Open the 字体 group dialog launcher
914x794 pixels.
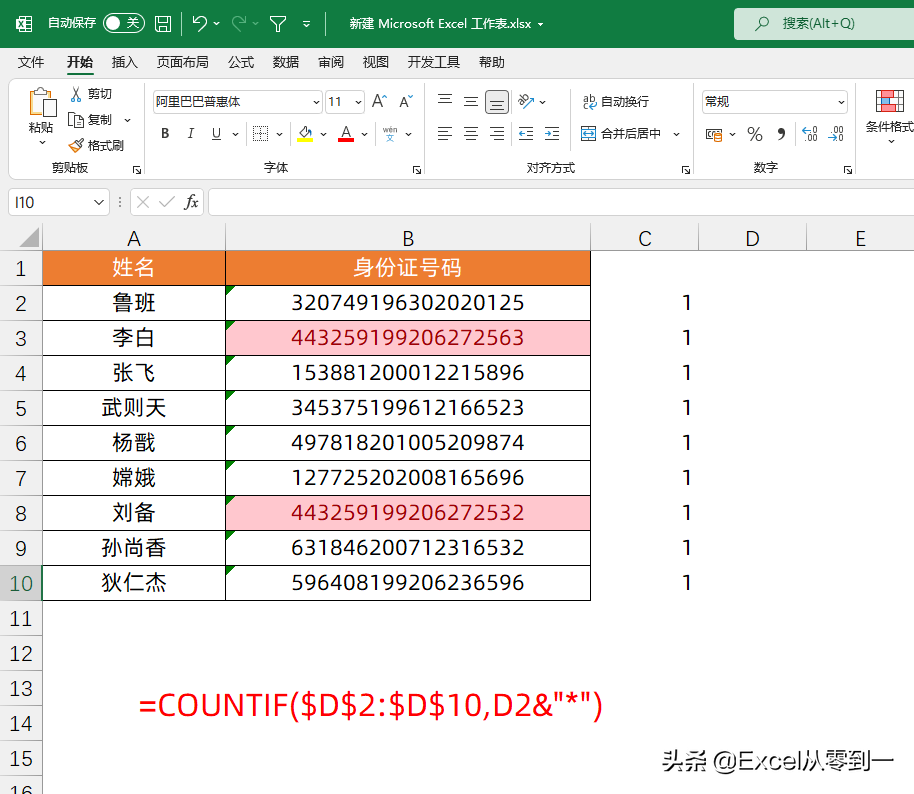[417, 170]
